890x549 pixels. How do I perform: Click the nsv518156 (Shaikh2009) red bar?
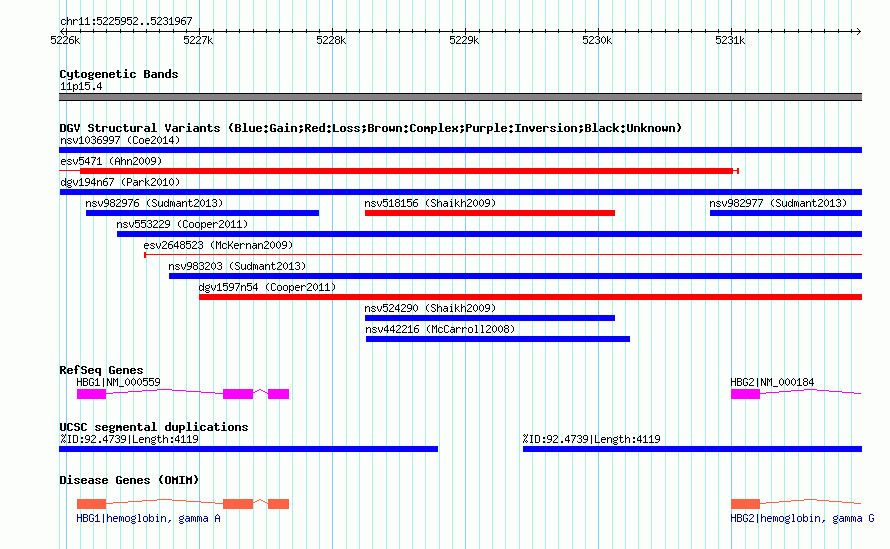[490, 213]
